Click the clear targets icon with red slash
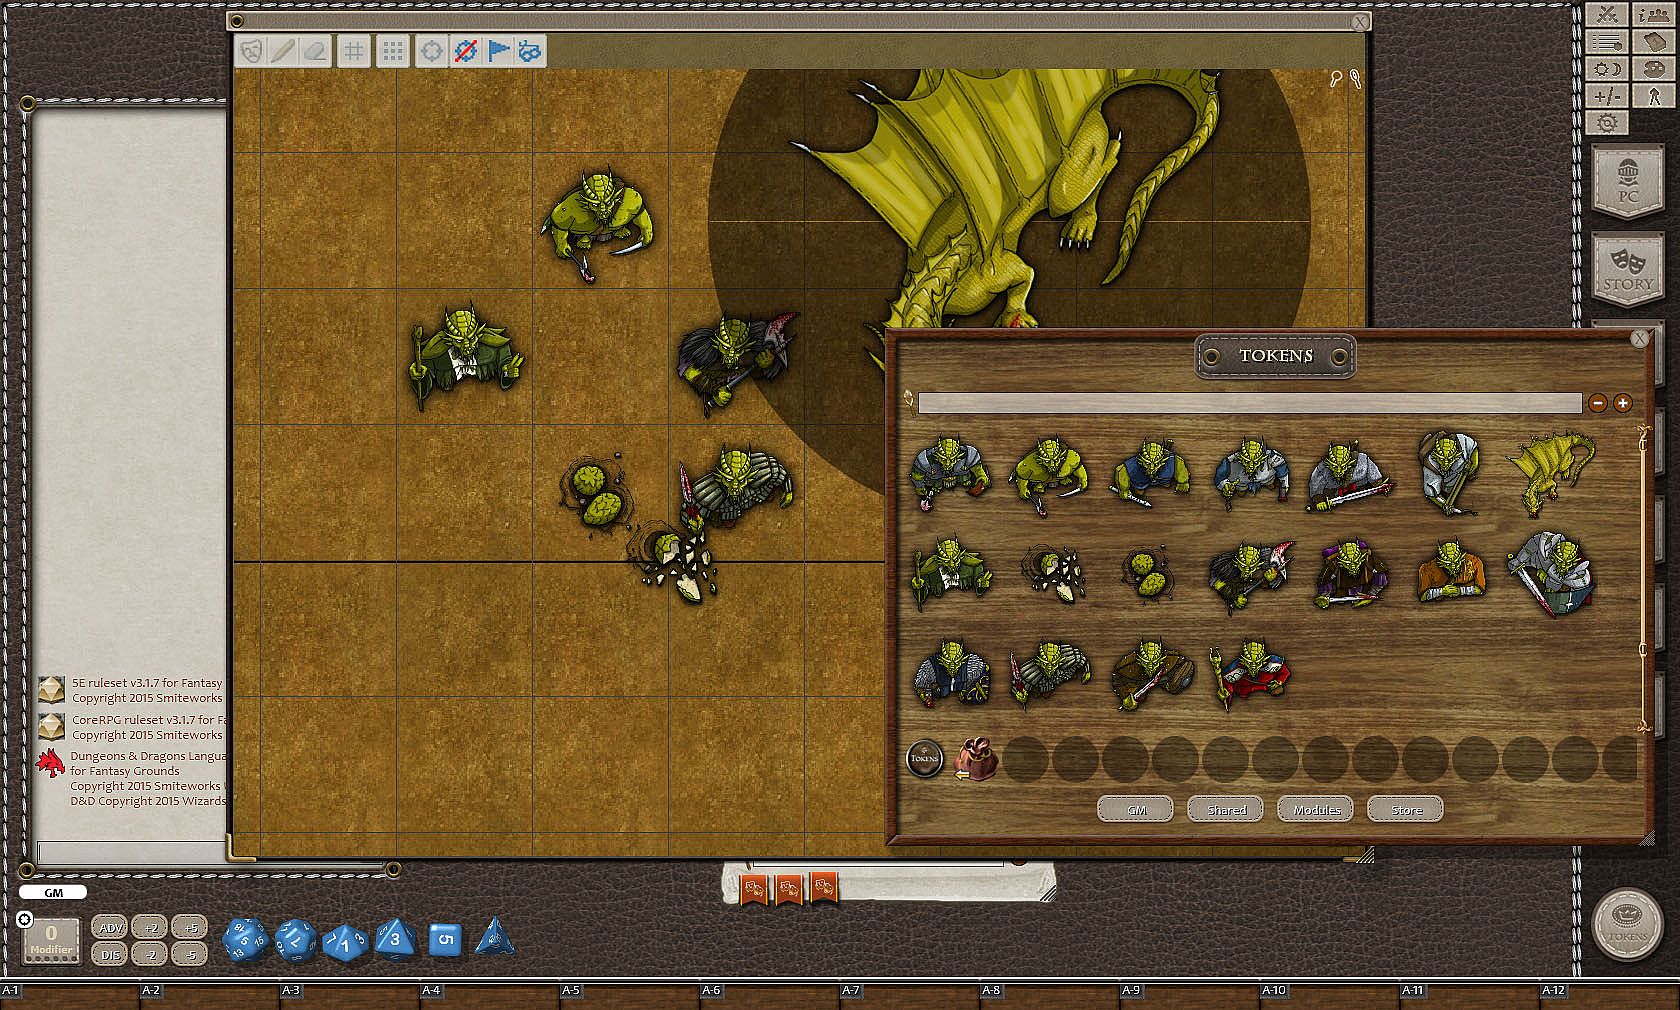Image resolution: width=1680 pixels, height=1010 pixels. pyautogui.click(x=465, y=51)
